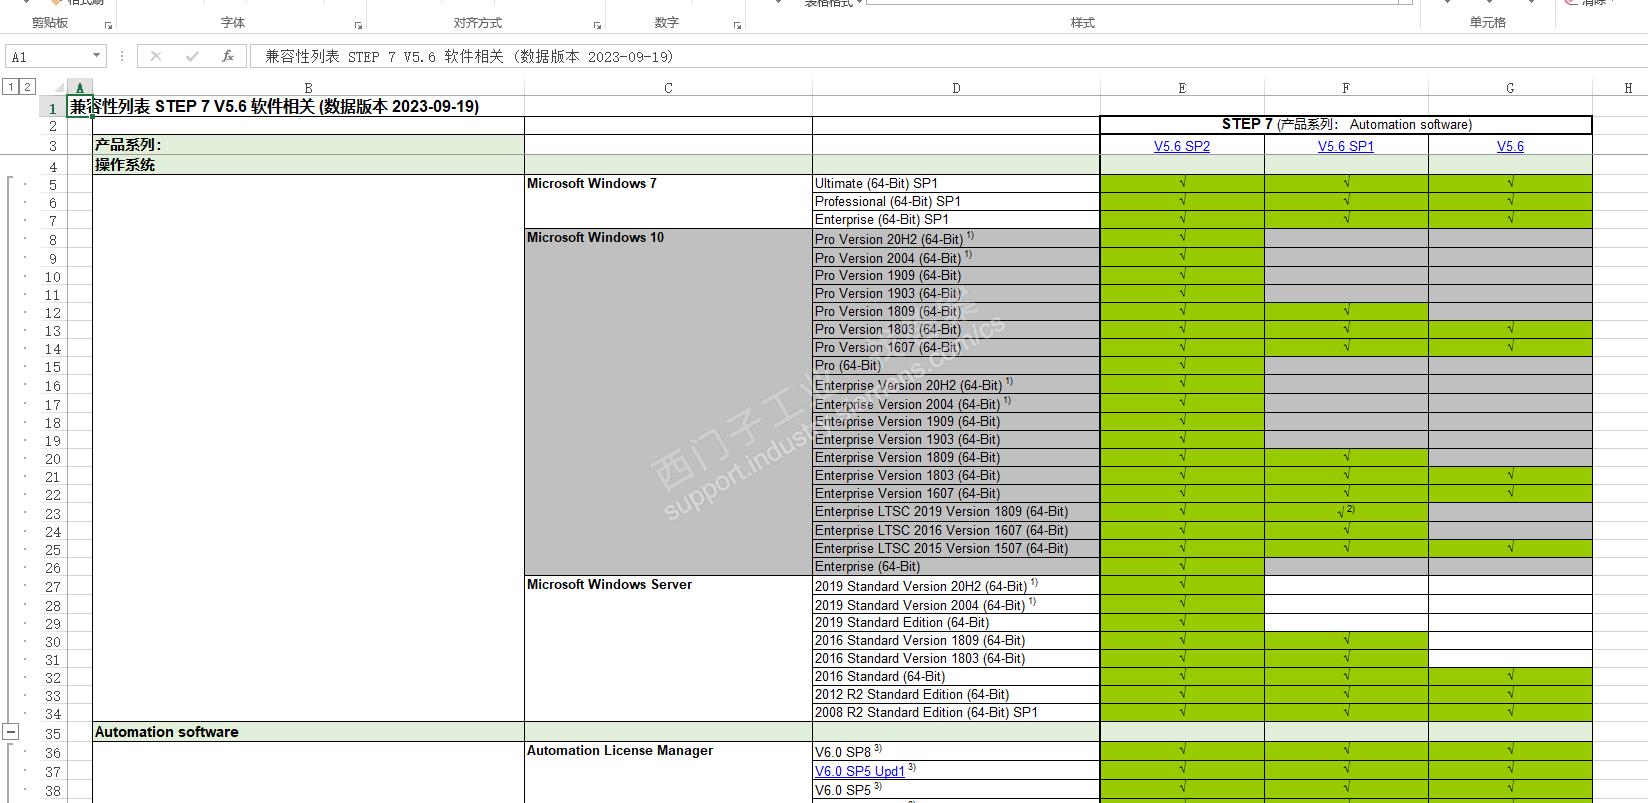
Task: Select the 2016 Standard (64-Bit) cell
Action: coord(956,676)
